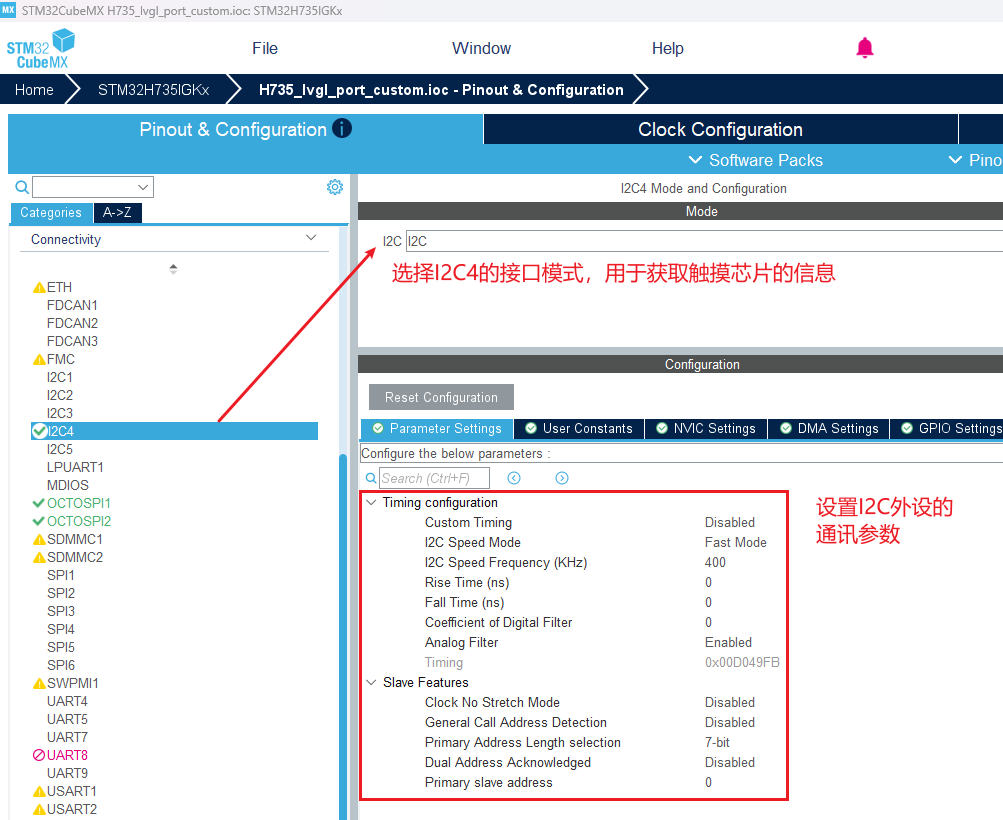Collapse Slave Features section
This screenshot has height=820, width=1003.
point(371,682)
